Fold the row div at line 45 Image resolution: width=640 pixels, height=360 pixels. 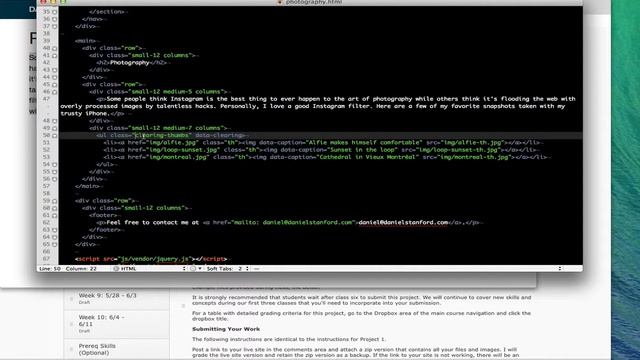click(x=54, y=84)
